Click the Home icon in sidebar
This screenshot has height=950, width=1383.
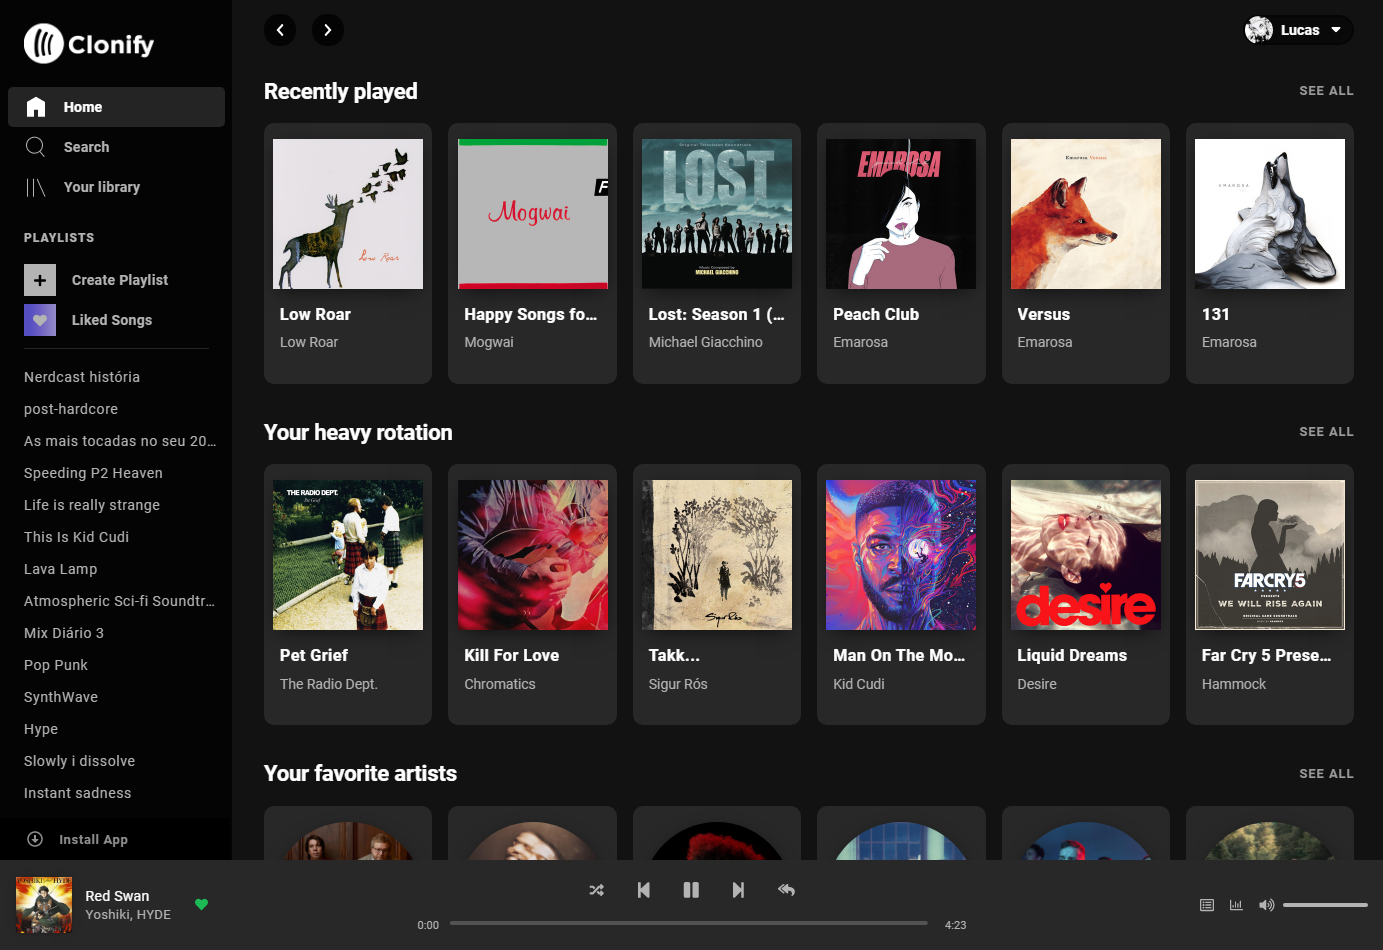coord(36,107)
